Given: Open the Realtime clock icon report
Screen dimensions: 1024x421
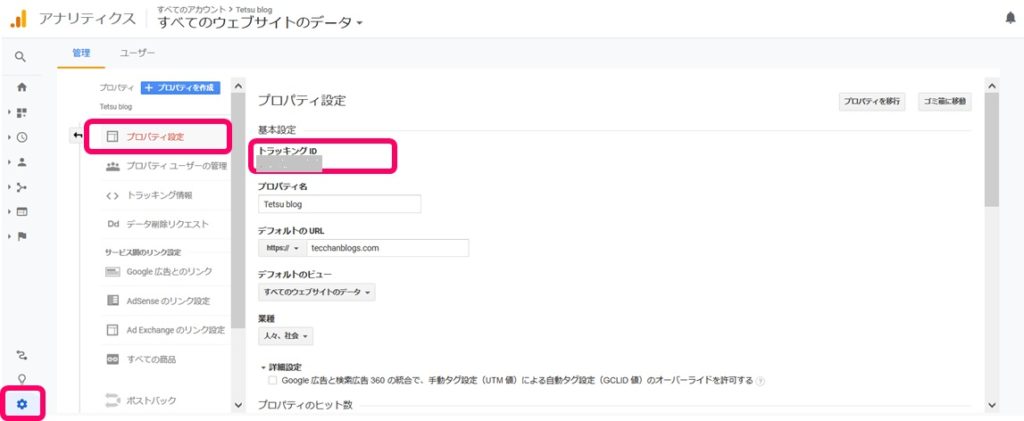Looking at the screenshot, I should click(21, 137).
